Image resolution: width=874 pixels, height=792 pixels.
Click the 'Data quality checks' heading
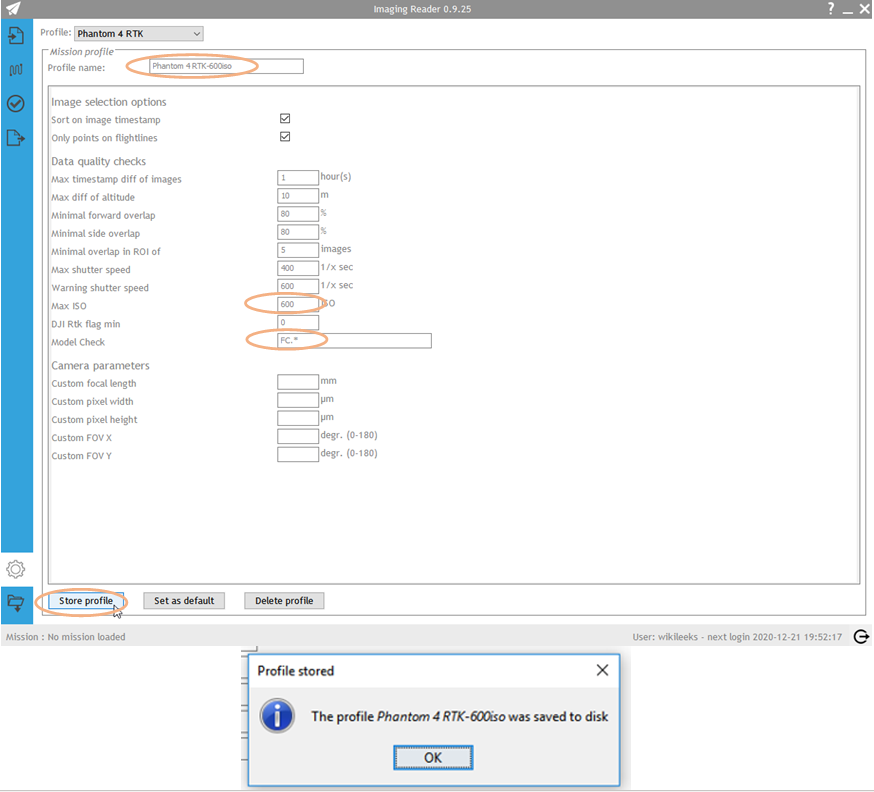99,161
